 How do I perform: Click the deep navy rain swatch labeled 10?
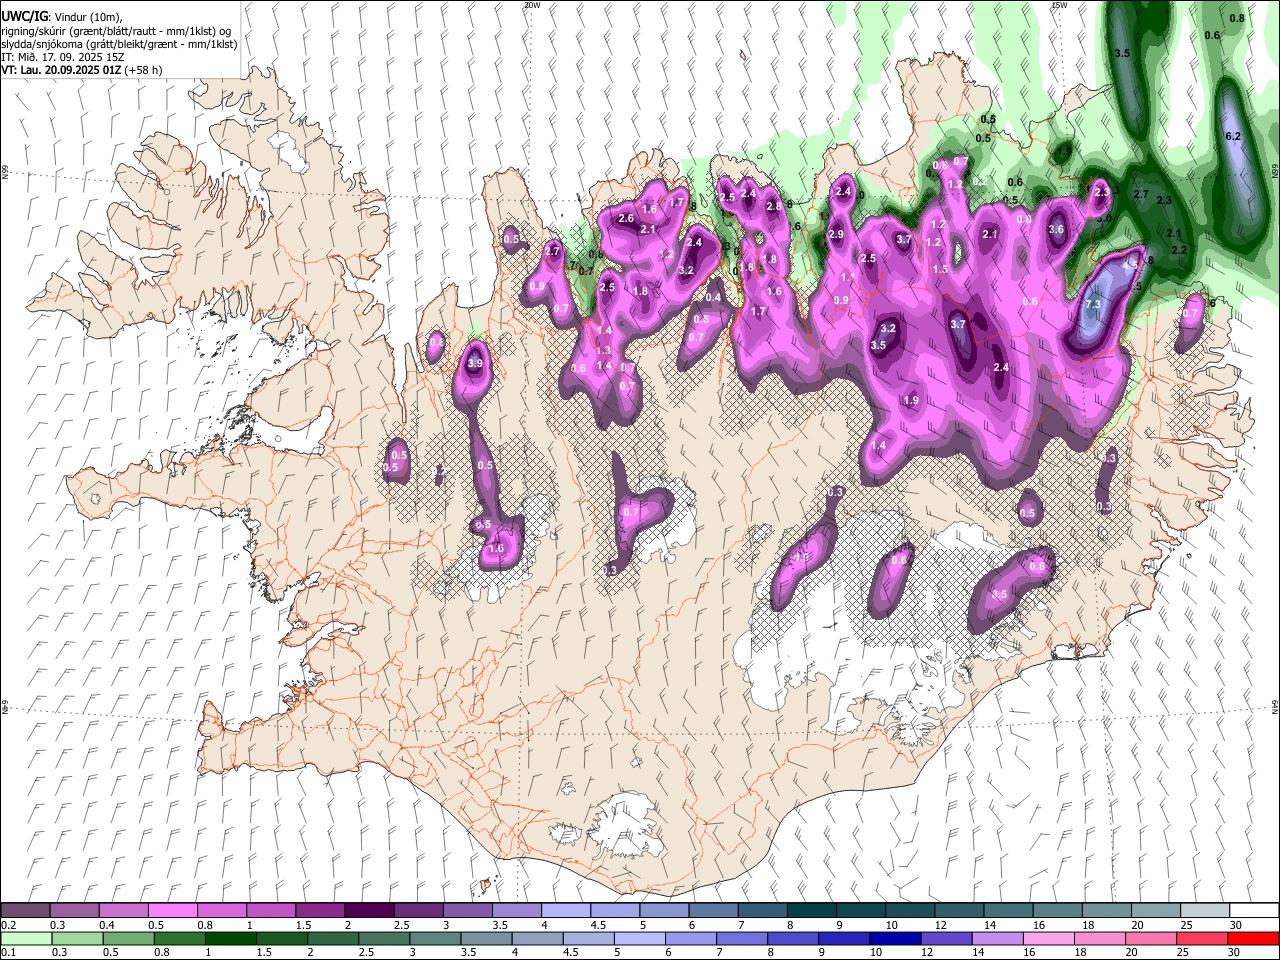[x=895, y=938]
